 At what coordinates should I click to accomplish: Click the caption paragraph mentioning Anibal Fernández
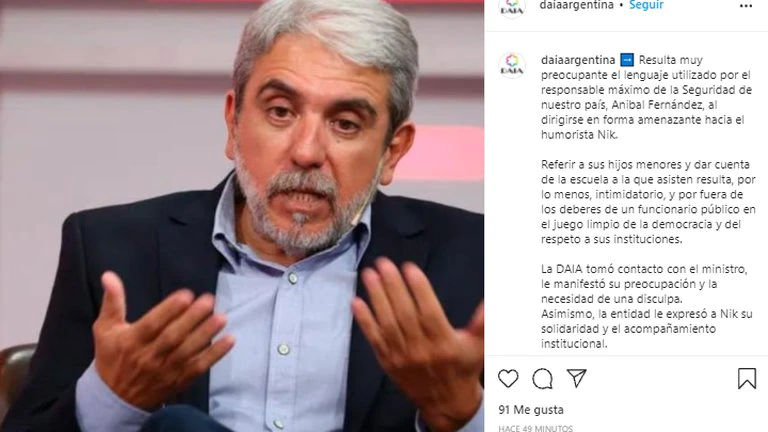[x=647, y=97]
